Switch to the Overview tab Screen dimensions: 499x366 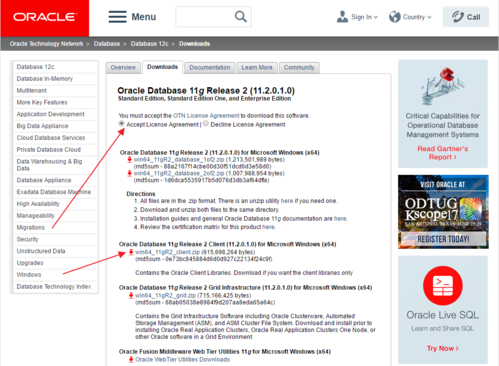(123, 67)
